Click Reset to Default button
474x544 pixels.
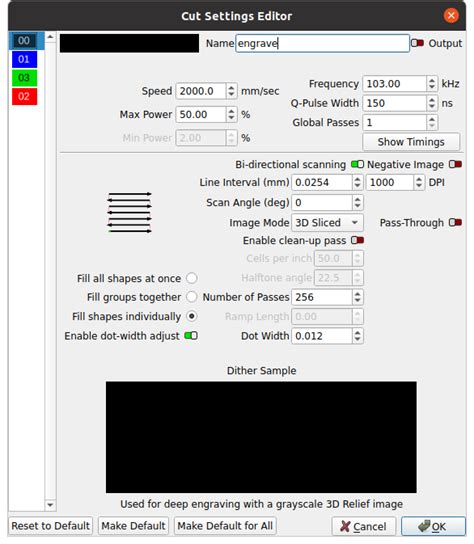[51, 526]
